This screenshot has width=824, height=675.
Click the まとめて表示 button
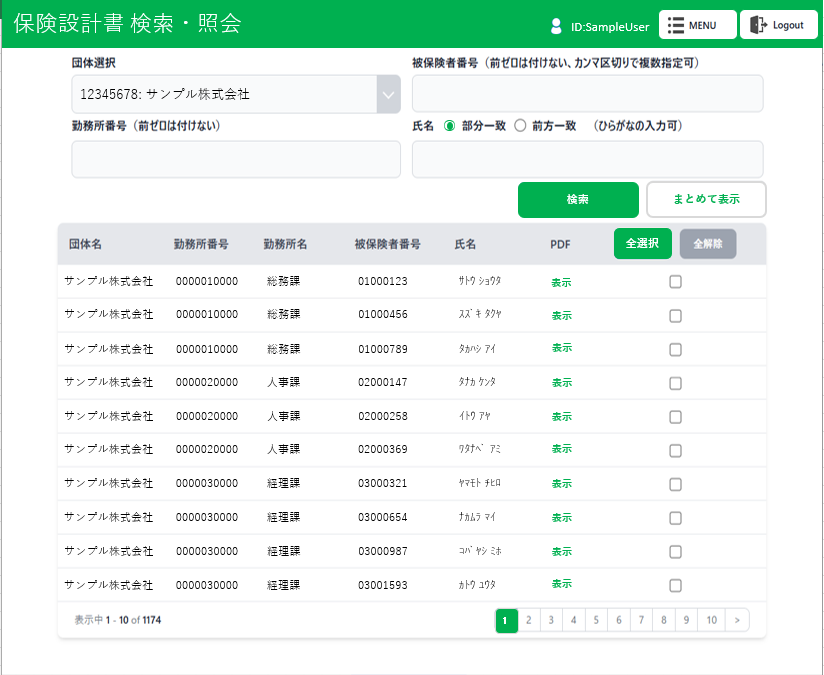(x=706, y=199)
